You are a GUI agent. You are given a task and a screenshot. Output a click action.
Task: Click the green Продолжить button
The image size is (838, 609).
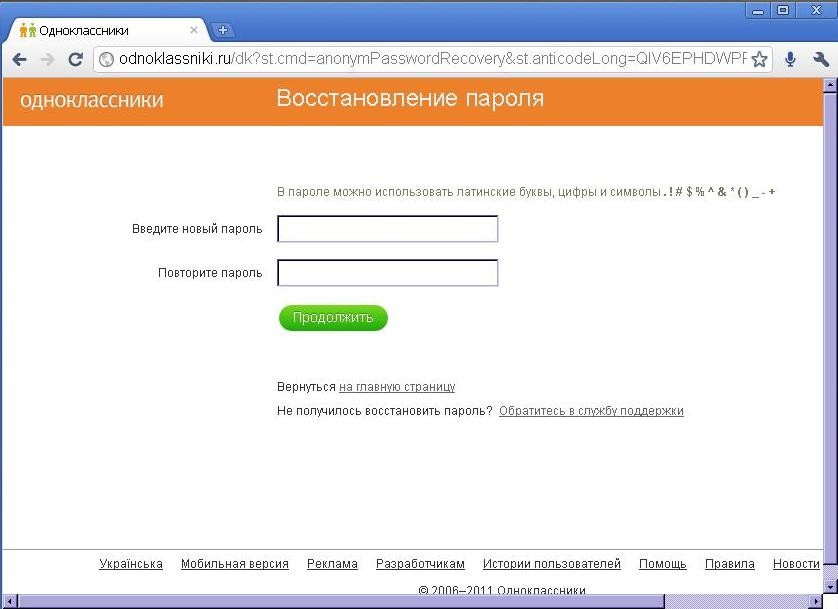click(333, 318)
